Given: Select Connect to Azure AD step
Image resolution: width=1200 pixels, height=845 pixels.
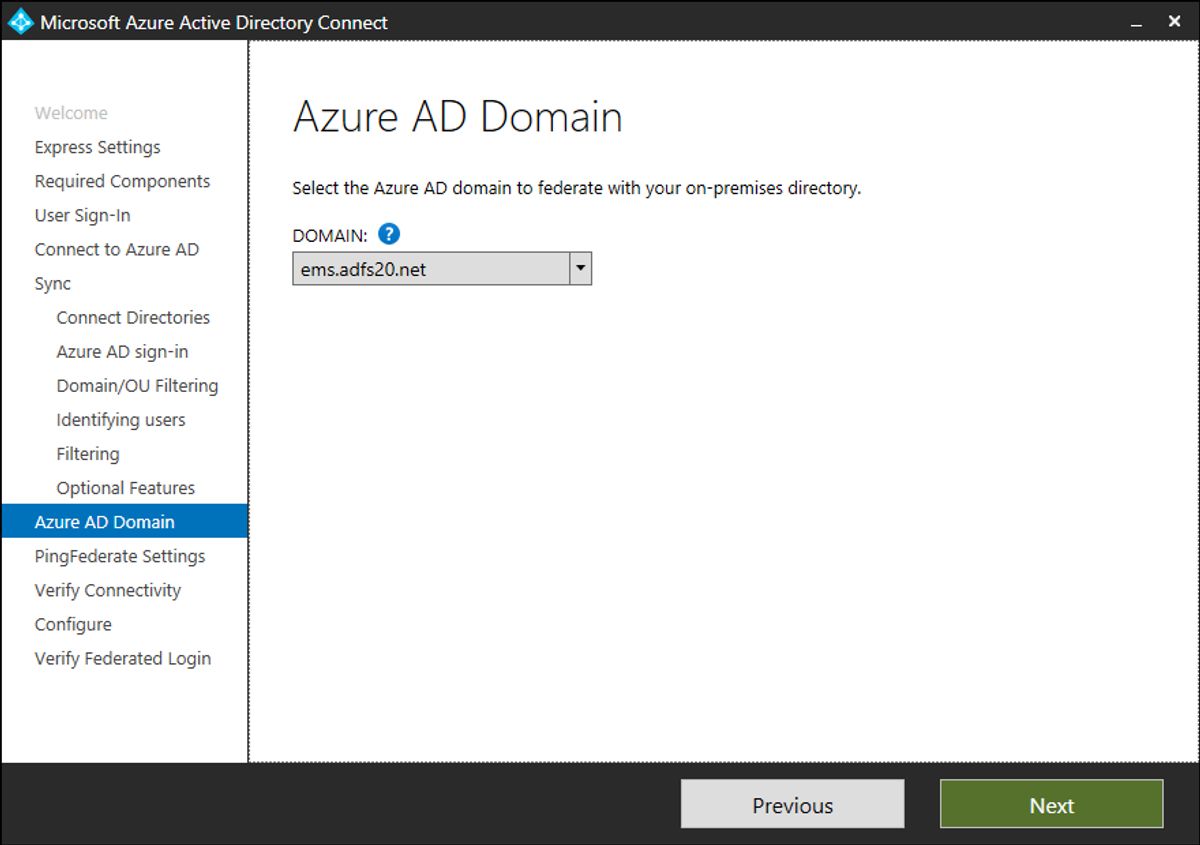Looking at the screenshot, I should click(116, 249).
